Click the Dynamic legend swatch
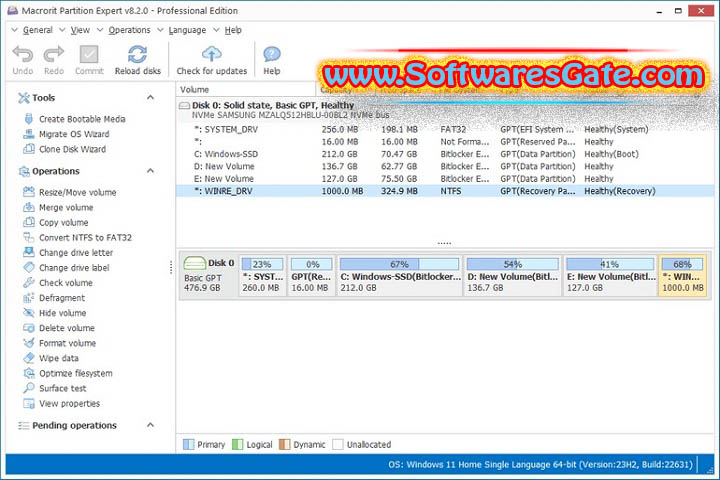This screenshot has width=720, height=480. click(284, 444)
